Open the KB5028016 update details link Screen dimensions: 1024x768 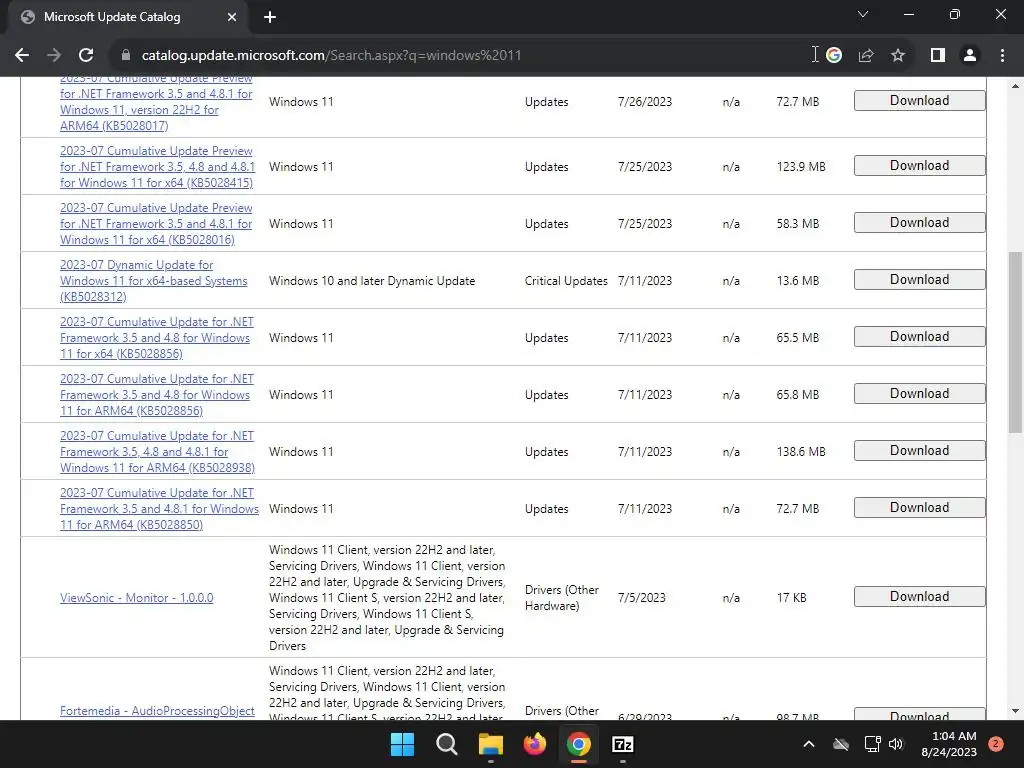(156, 223)
